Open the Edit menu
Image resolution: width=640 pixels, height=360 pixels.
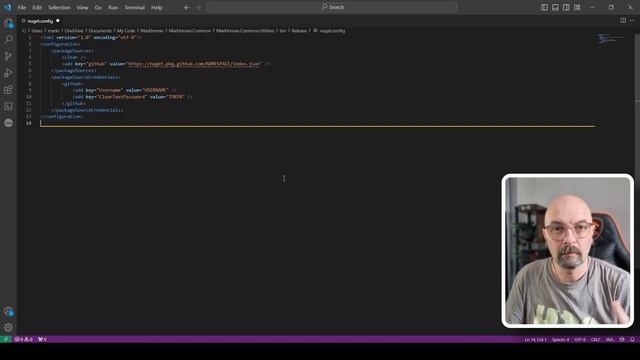37,7
